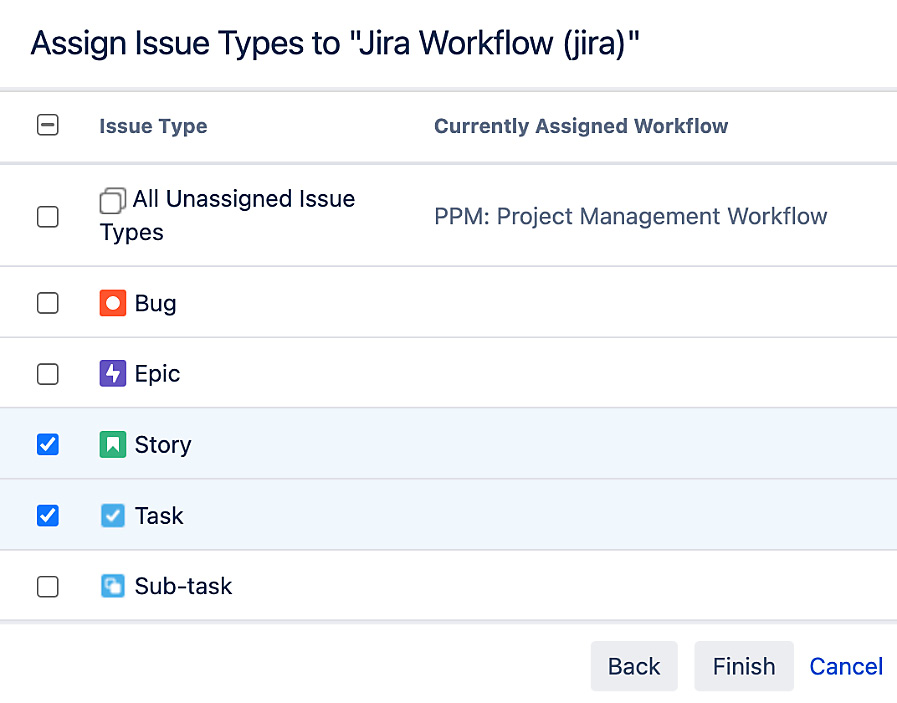Click the Issue Type column header
The height and width of the screenshot is (703, 897).
(x=153, y=126)
